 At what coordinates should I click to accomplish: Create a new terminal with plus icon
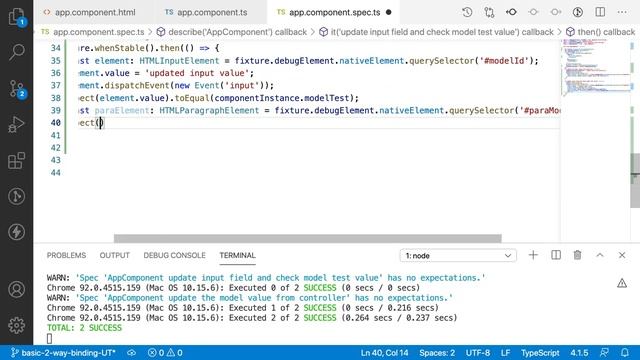point(533,255)
